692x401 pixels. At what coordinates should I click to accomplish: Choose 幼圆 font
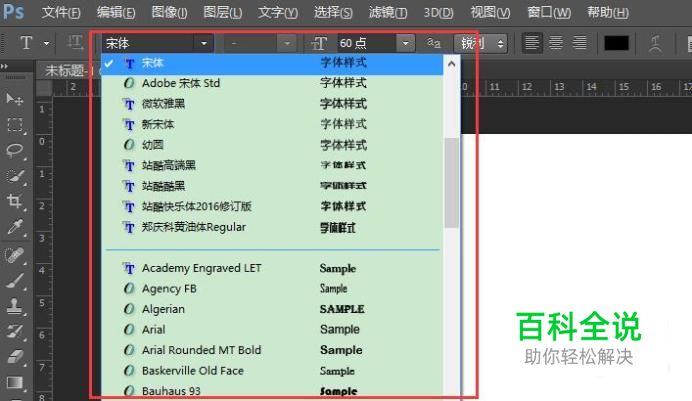point(272,145)
